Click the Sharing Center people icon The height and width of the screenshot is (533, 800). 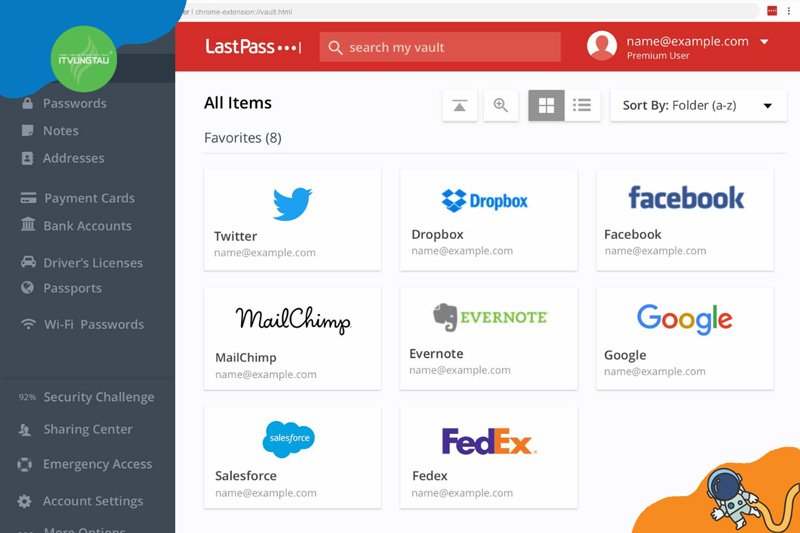(x=24, y=430)
